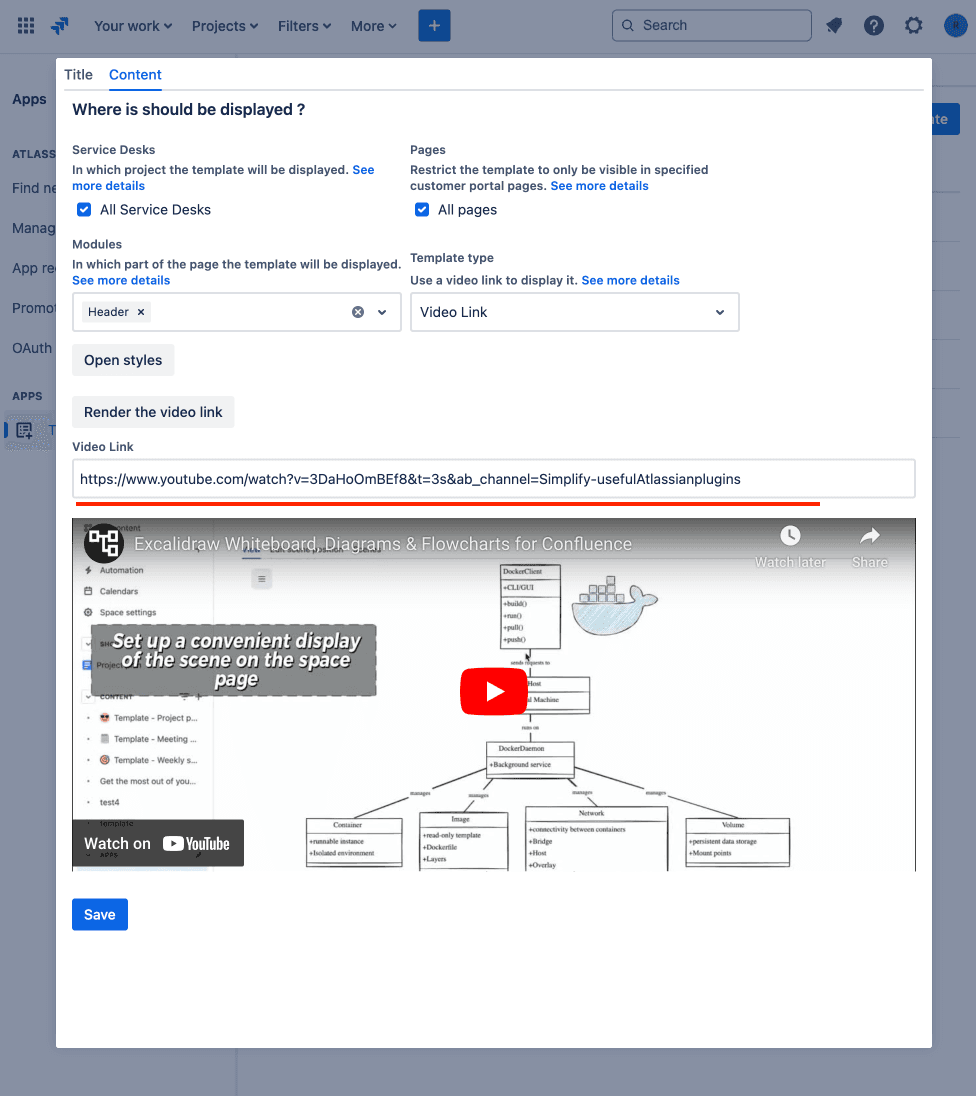Click the search magnifier icon
This screenshot has width=976, height=1096.
(628, 26)
